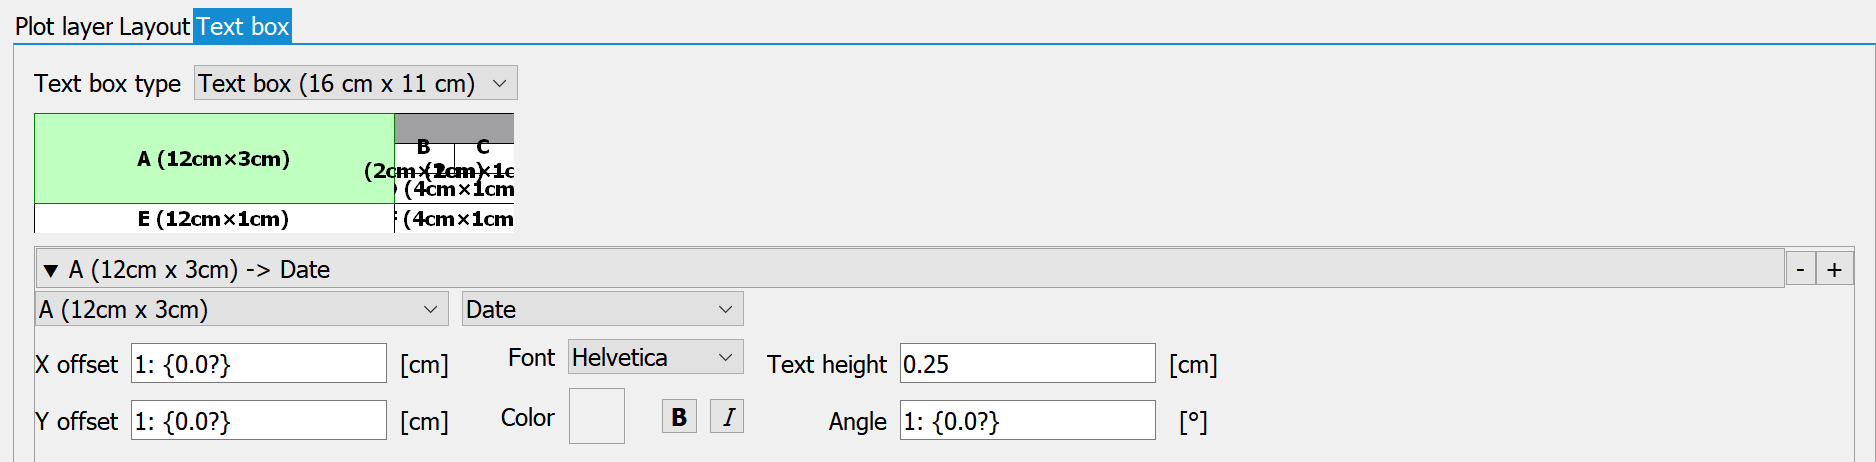The width and height of the screenshot is (1876, 462).
Task: Toggle italic text formatting button
Action: click(727, 416)
